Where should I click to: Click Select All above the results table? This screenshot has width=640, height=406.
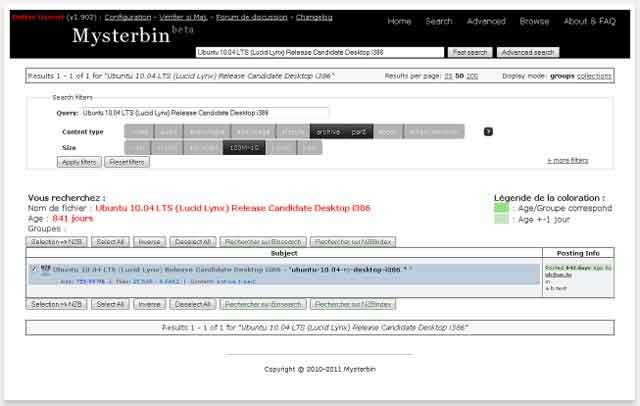tap(110, 242)
